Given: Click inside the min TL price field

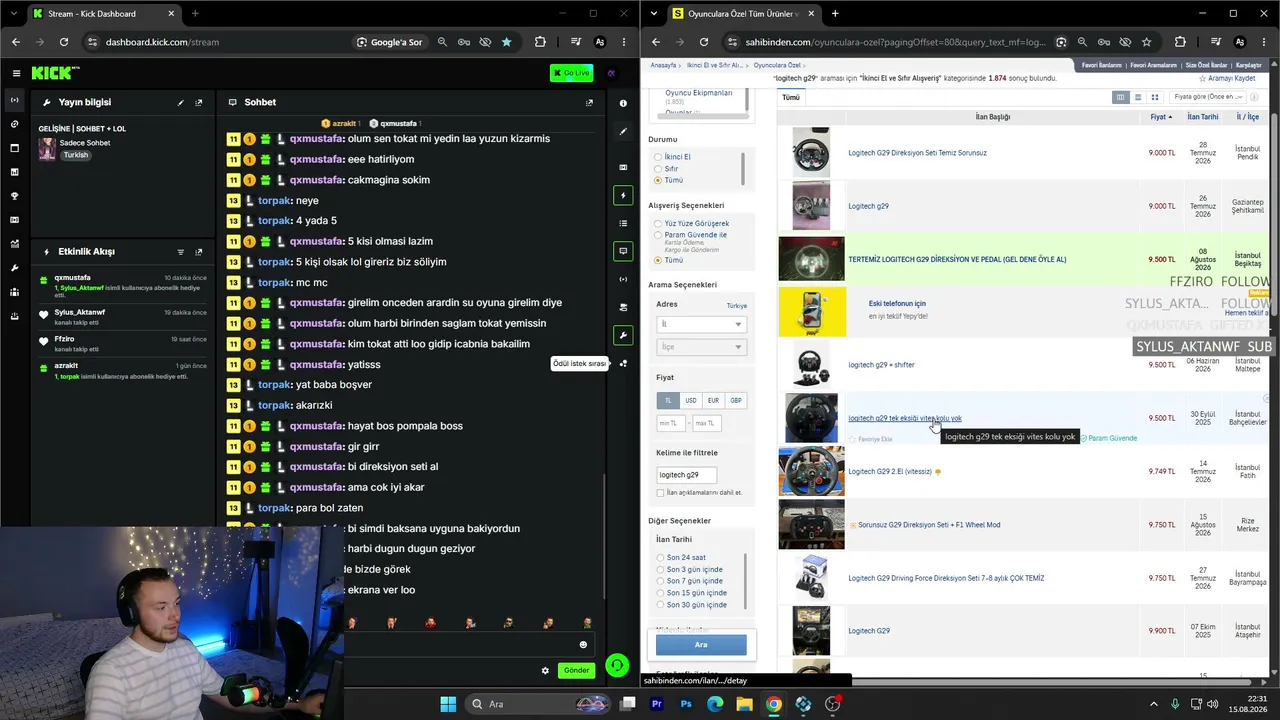Looking at the screenshot, I should [670, 423].
